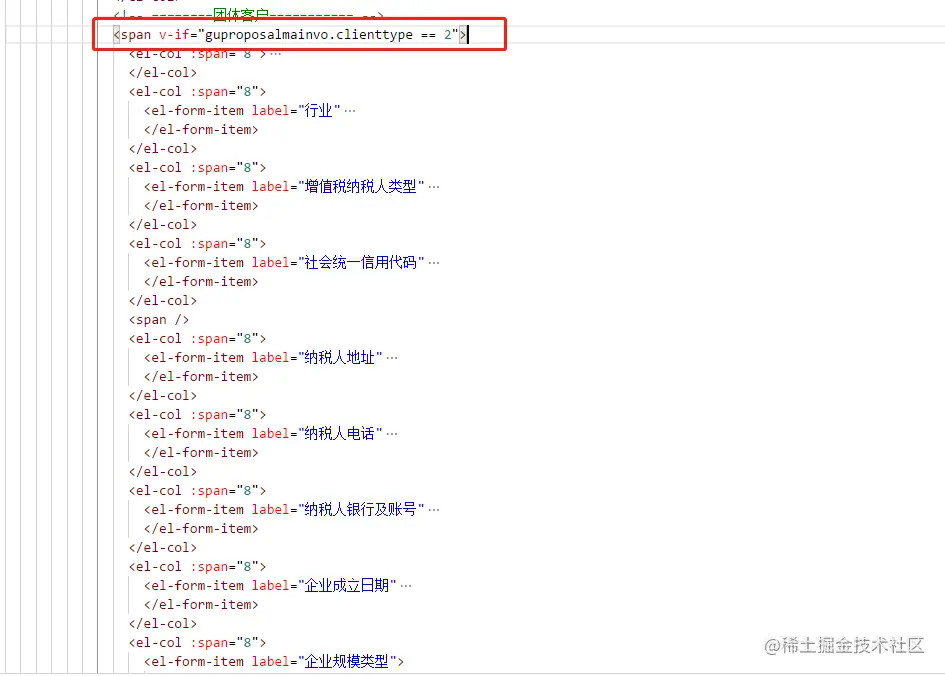Expand the folded block after '纳税人电话'
945x676 pixels.
point(390,433)
